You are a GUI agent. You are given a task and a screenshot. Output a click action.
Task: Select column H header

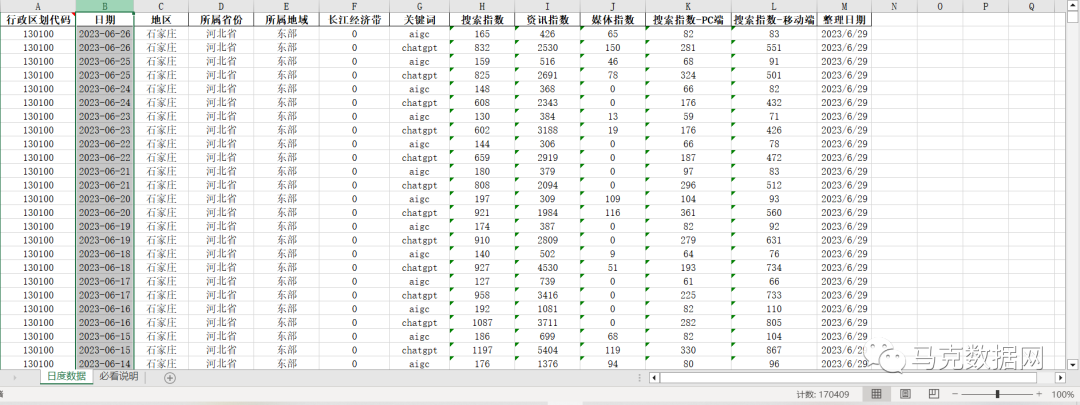point(482,6)
